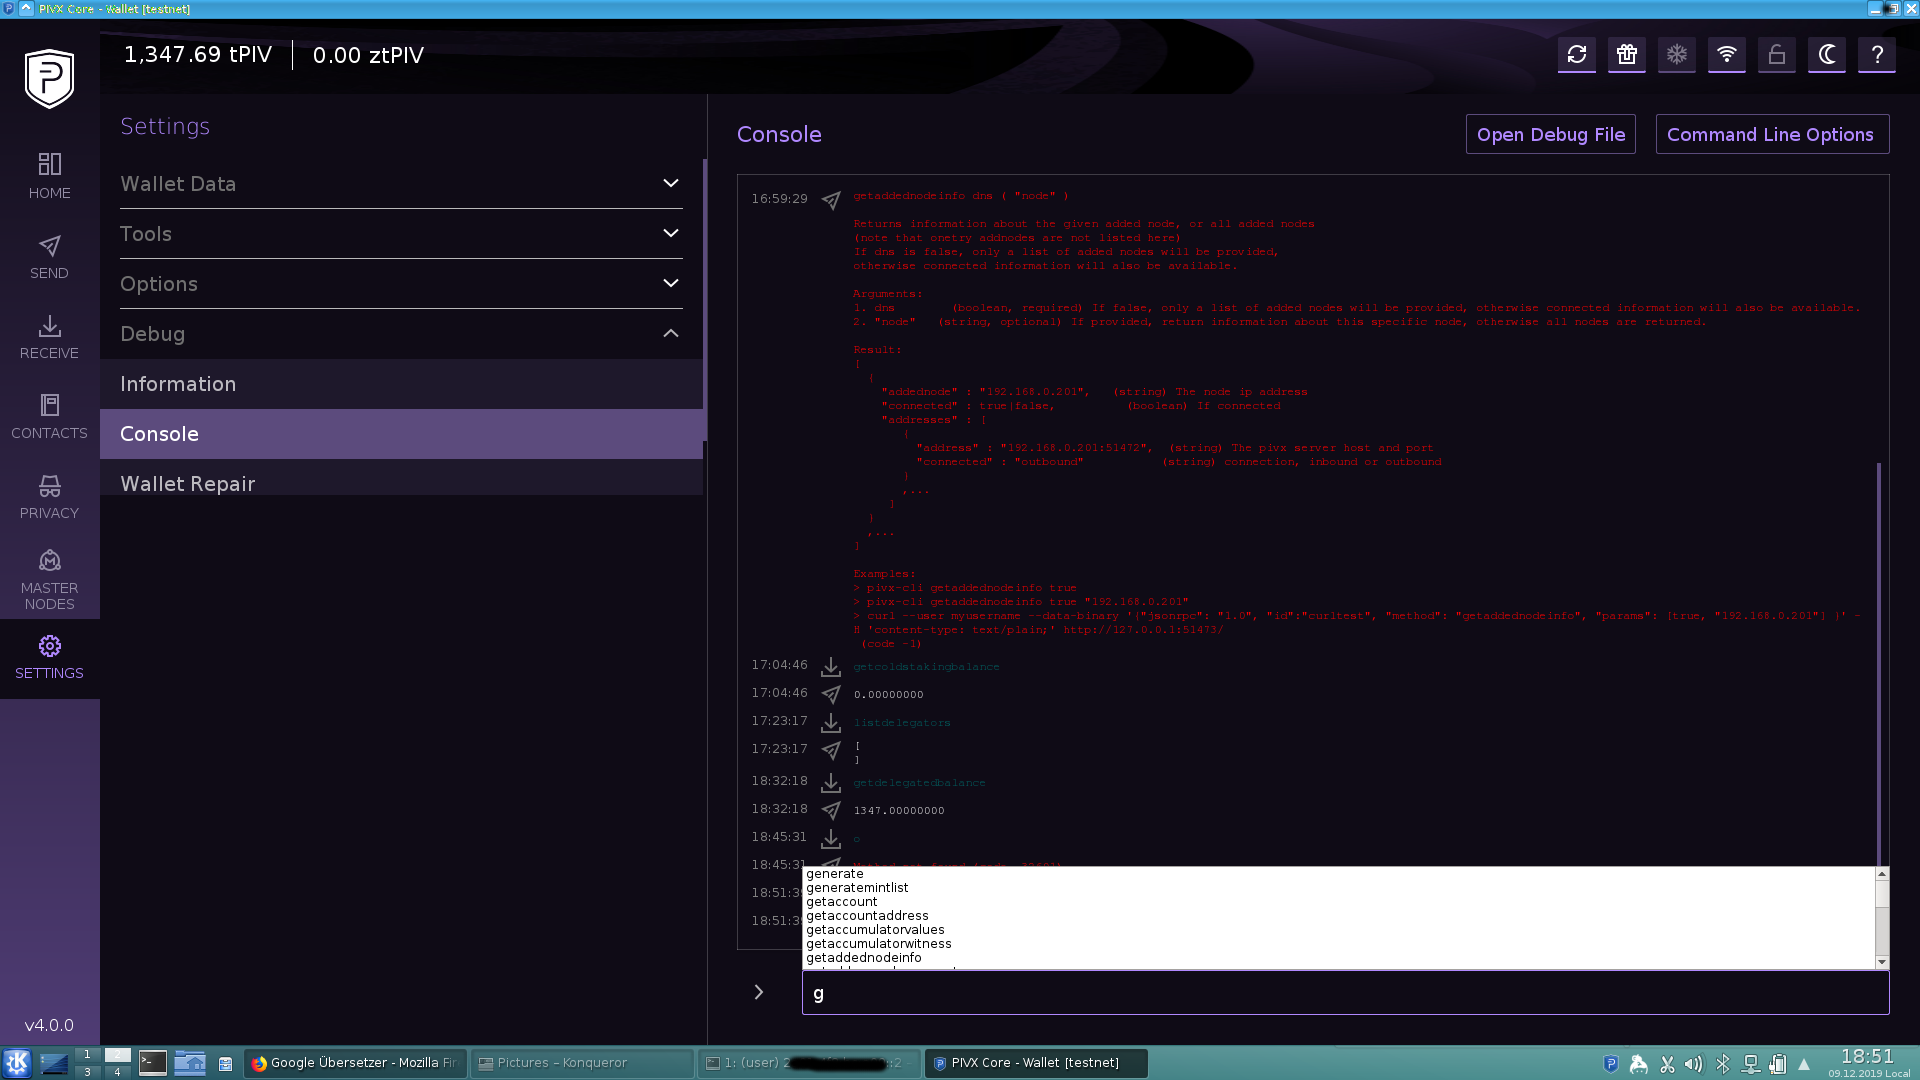
Task: Switch to virtual desktop 2
Action: [x=118, y=1055]
